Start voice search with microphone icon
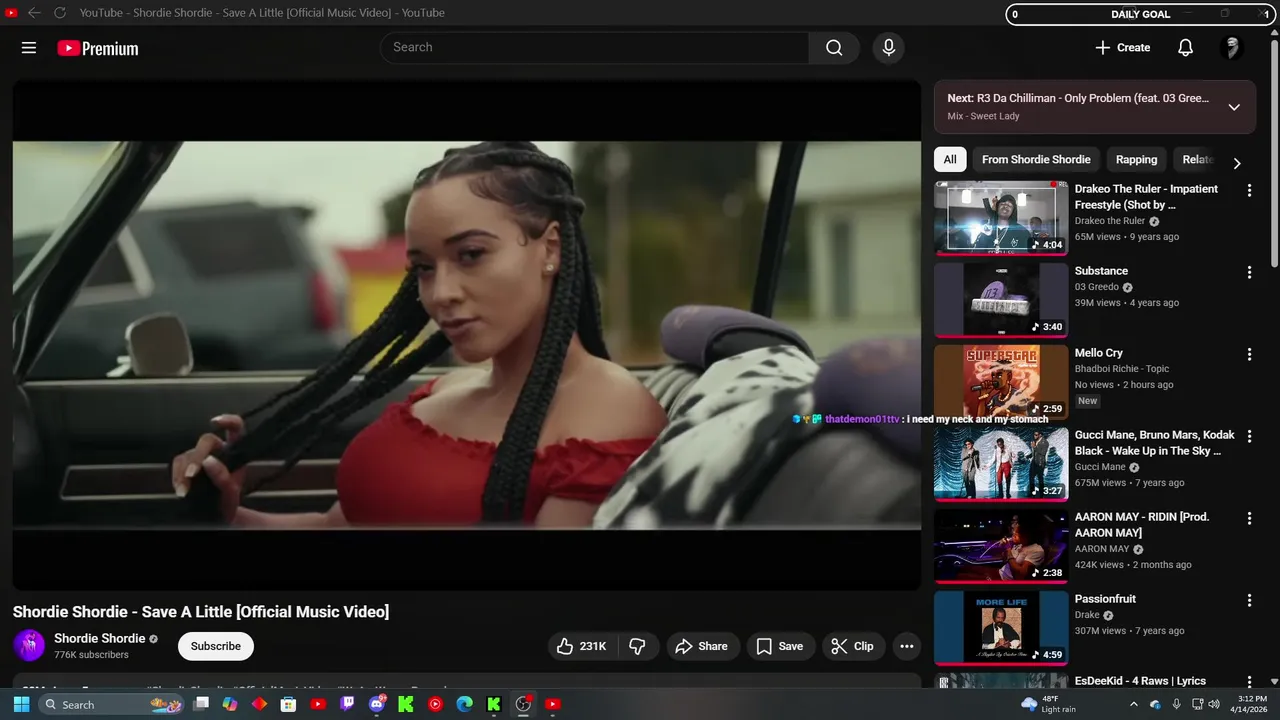This screenshot has height=720, width=1280. pyautogui.click(x=888, y=48)
